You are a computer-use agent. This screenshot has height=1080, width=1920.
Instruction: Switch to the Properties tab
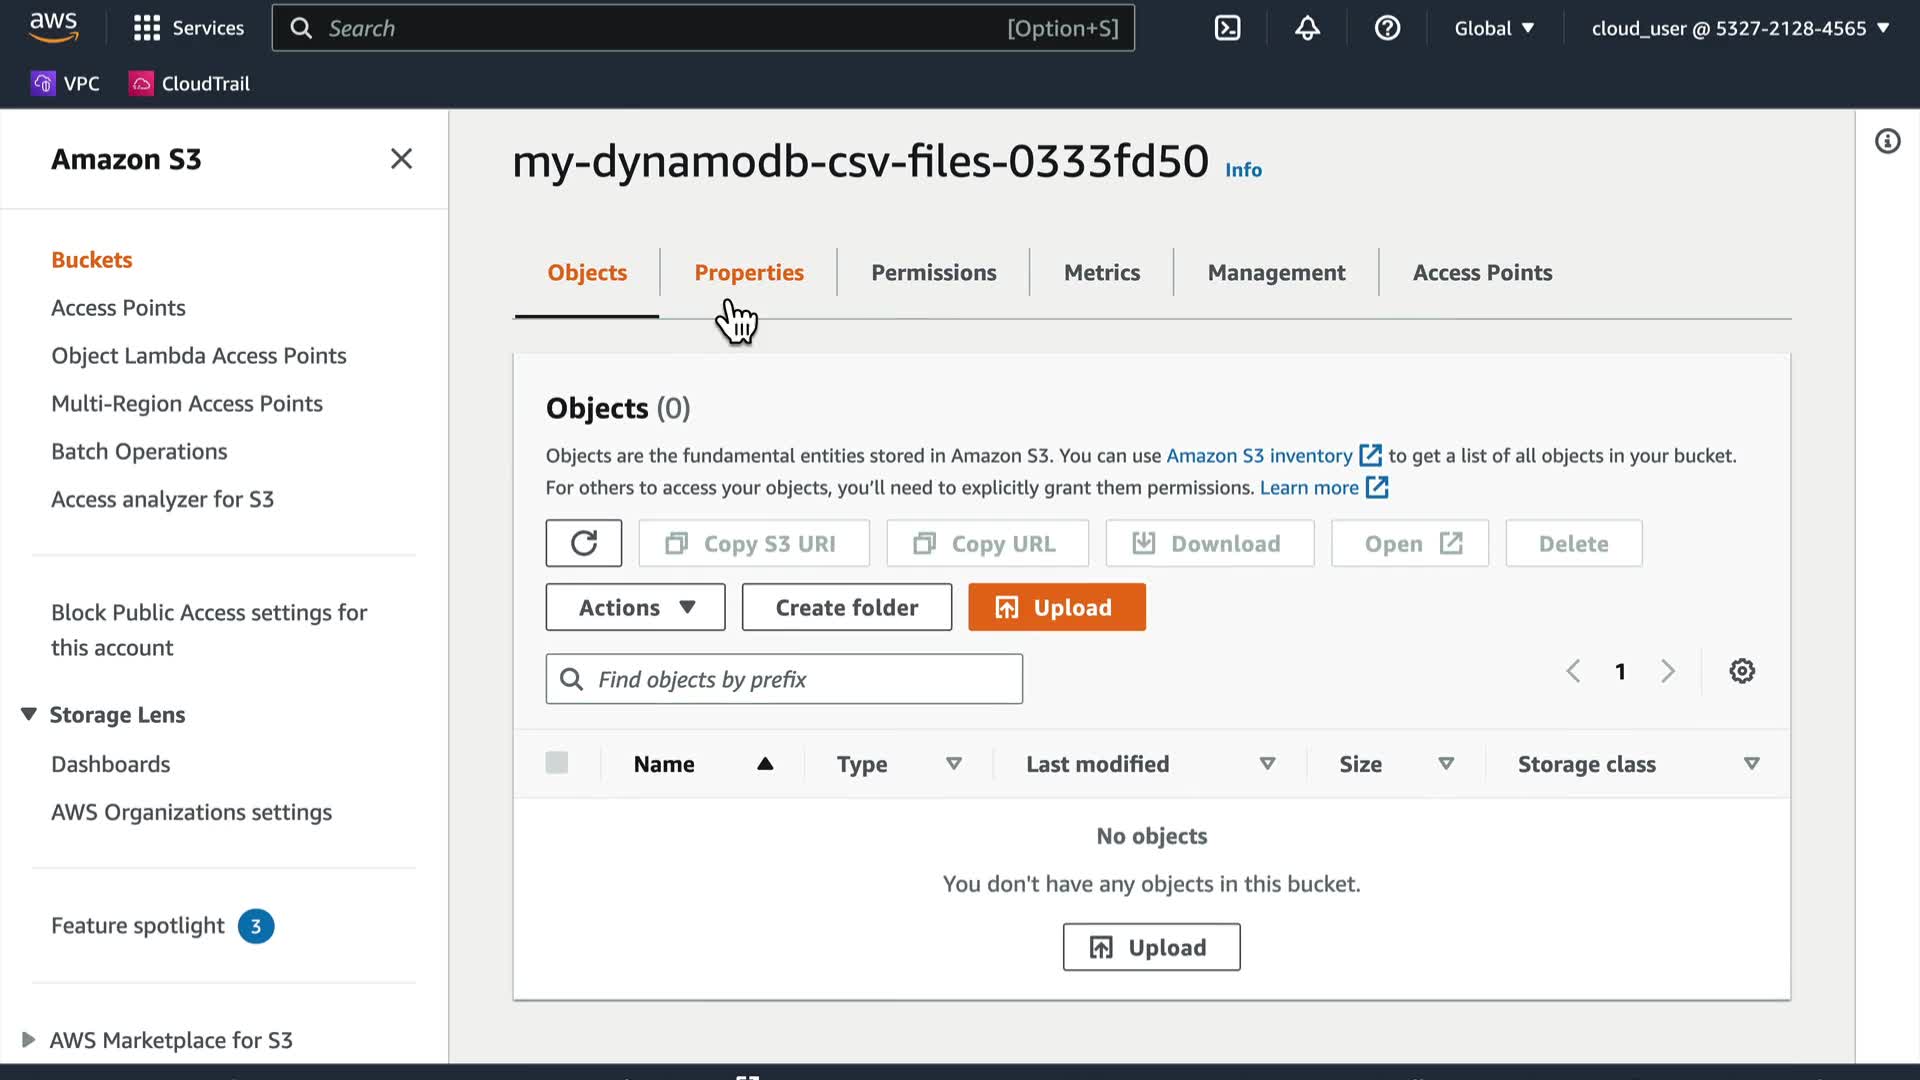pos(748,272)
